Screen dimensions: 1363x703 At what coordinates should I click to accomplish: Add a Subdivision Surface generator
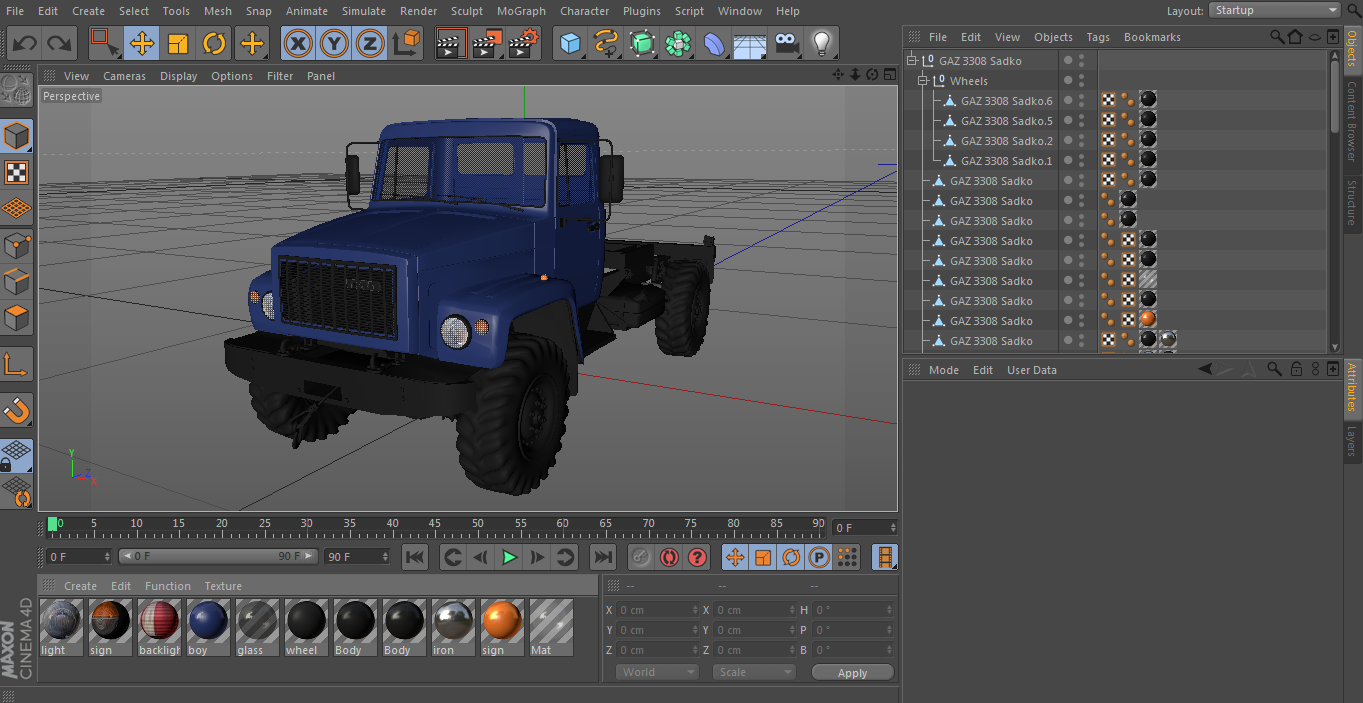click(x=642, y=43)
